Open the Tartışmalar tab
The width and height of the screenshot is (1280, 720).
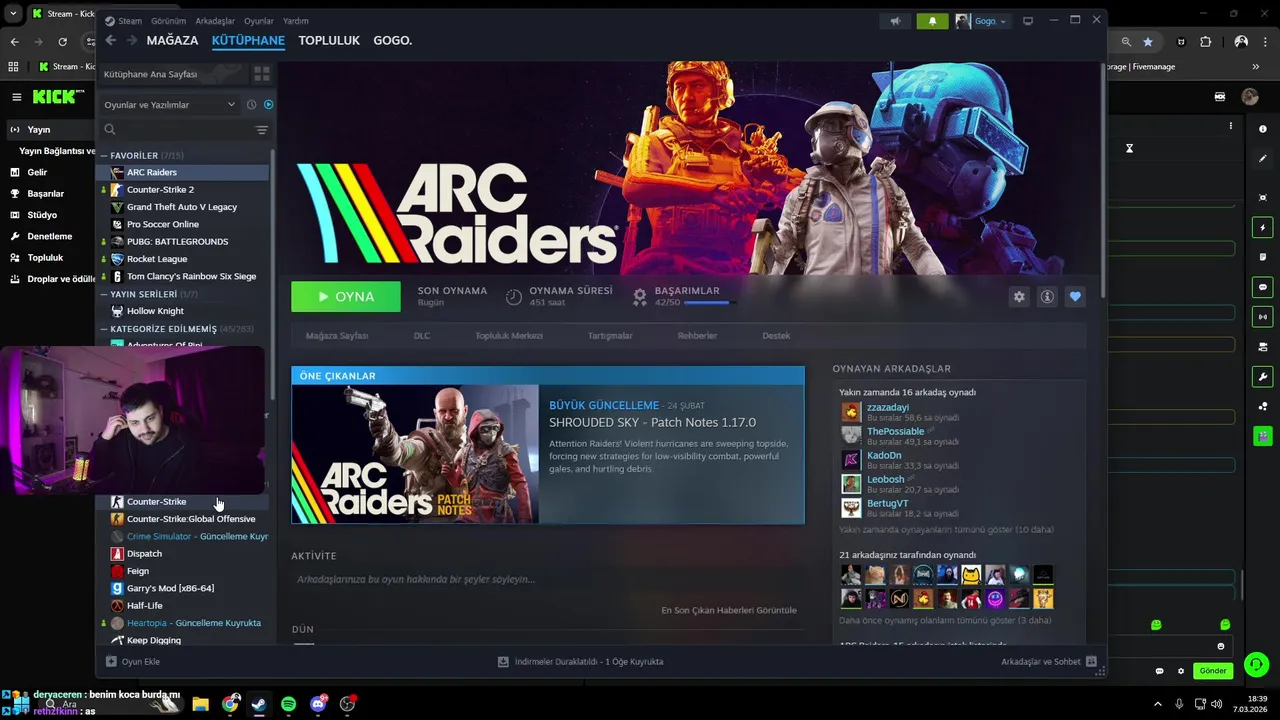[x=610, y=336]
